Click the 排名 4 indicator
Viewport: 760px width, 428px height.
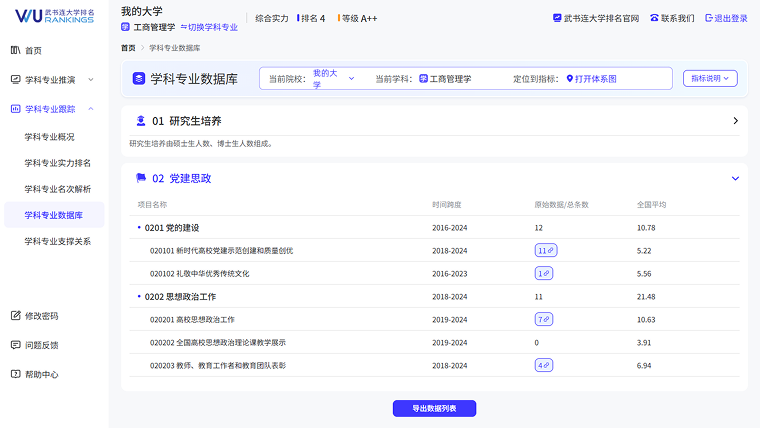311,18
